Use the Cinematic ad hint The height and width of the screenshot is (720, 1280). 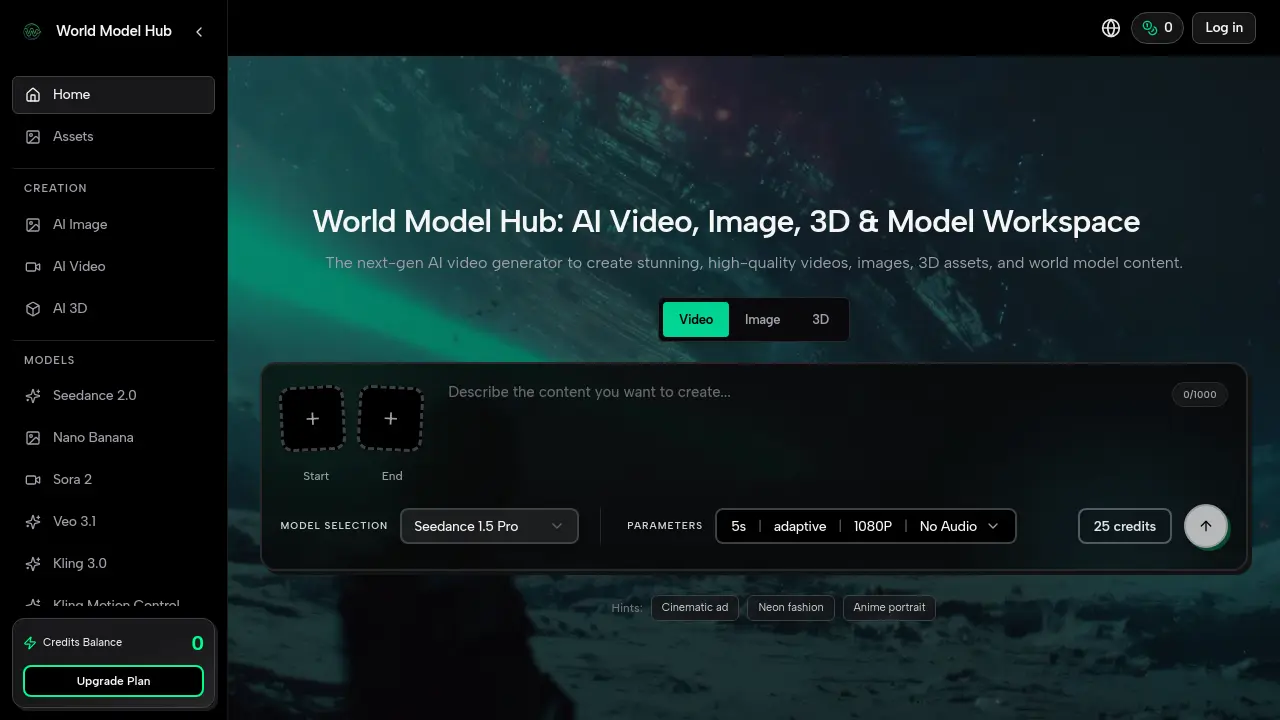click(695, 608)
